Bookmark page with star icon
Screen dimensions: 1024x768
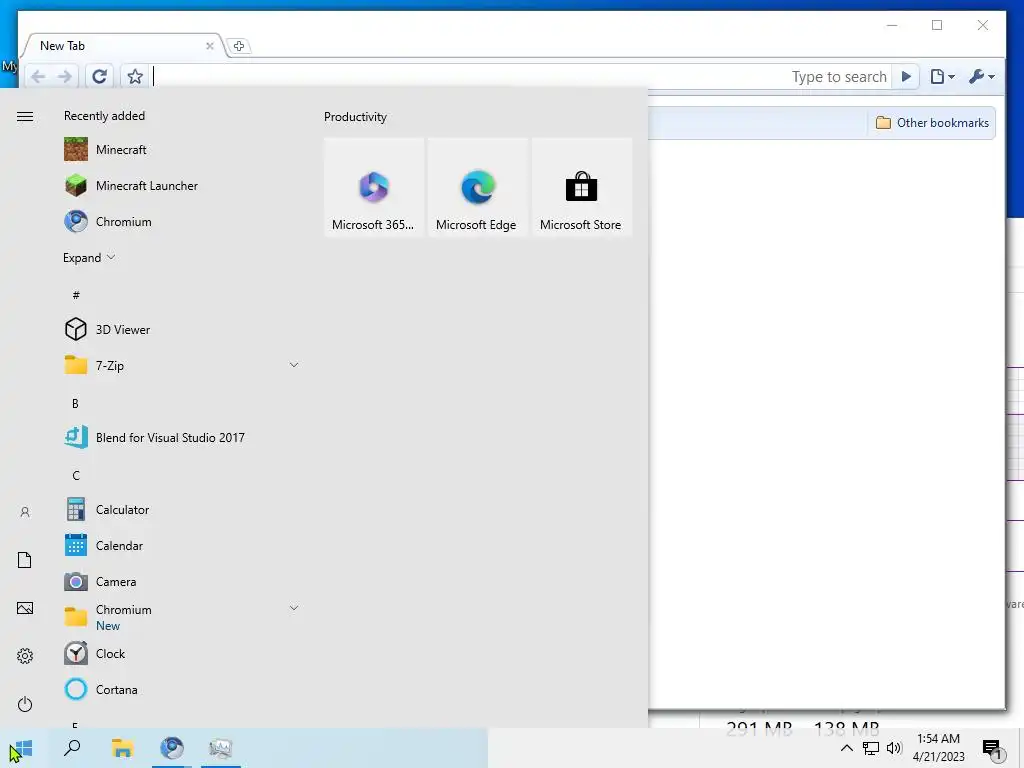click(x=135, y=76)
